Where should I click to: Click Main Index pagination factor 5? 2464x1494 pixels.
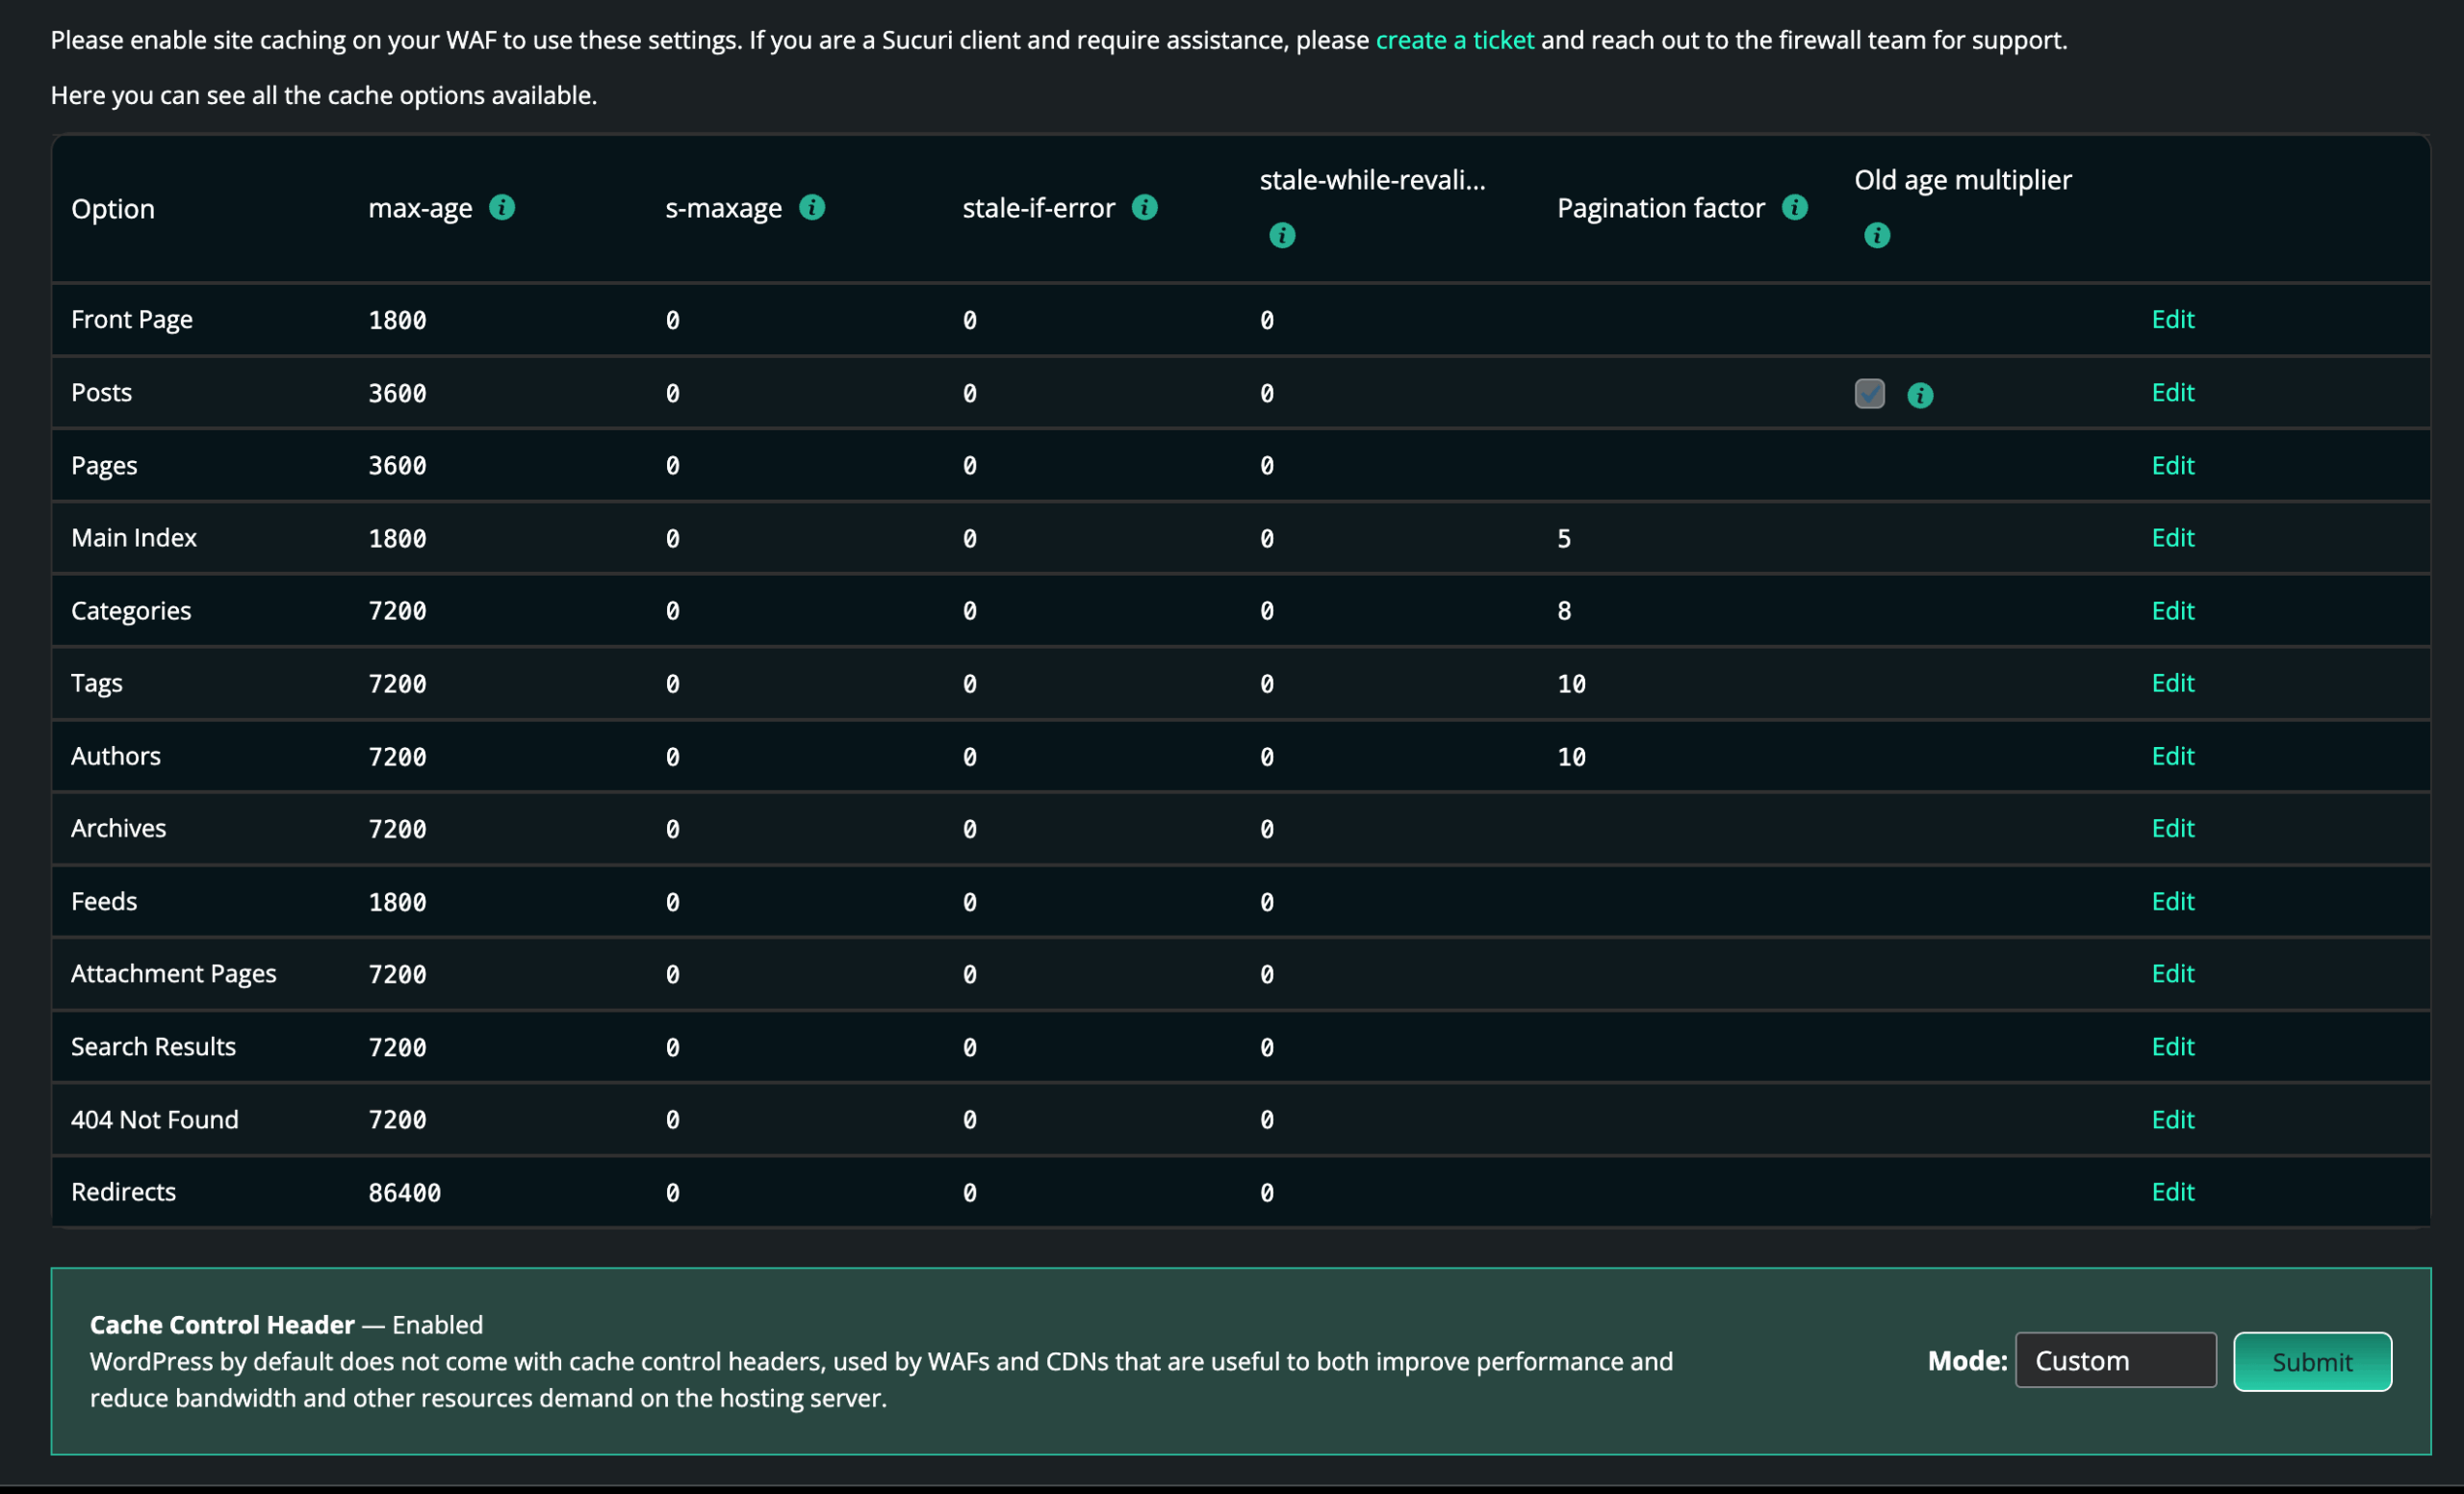[x=1564, y=539]
